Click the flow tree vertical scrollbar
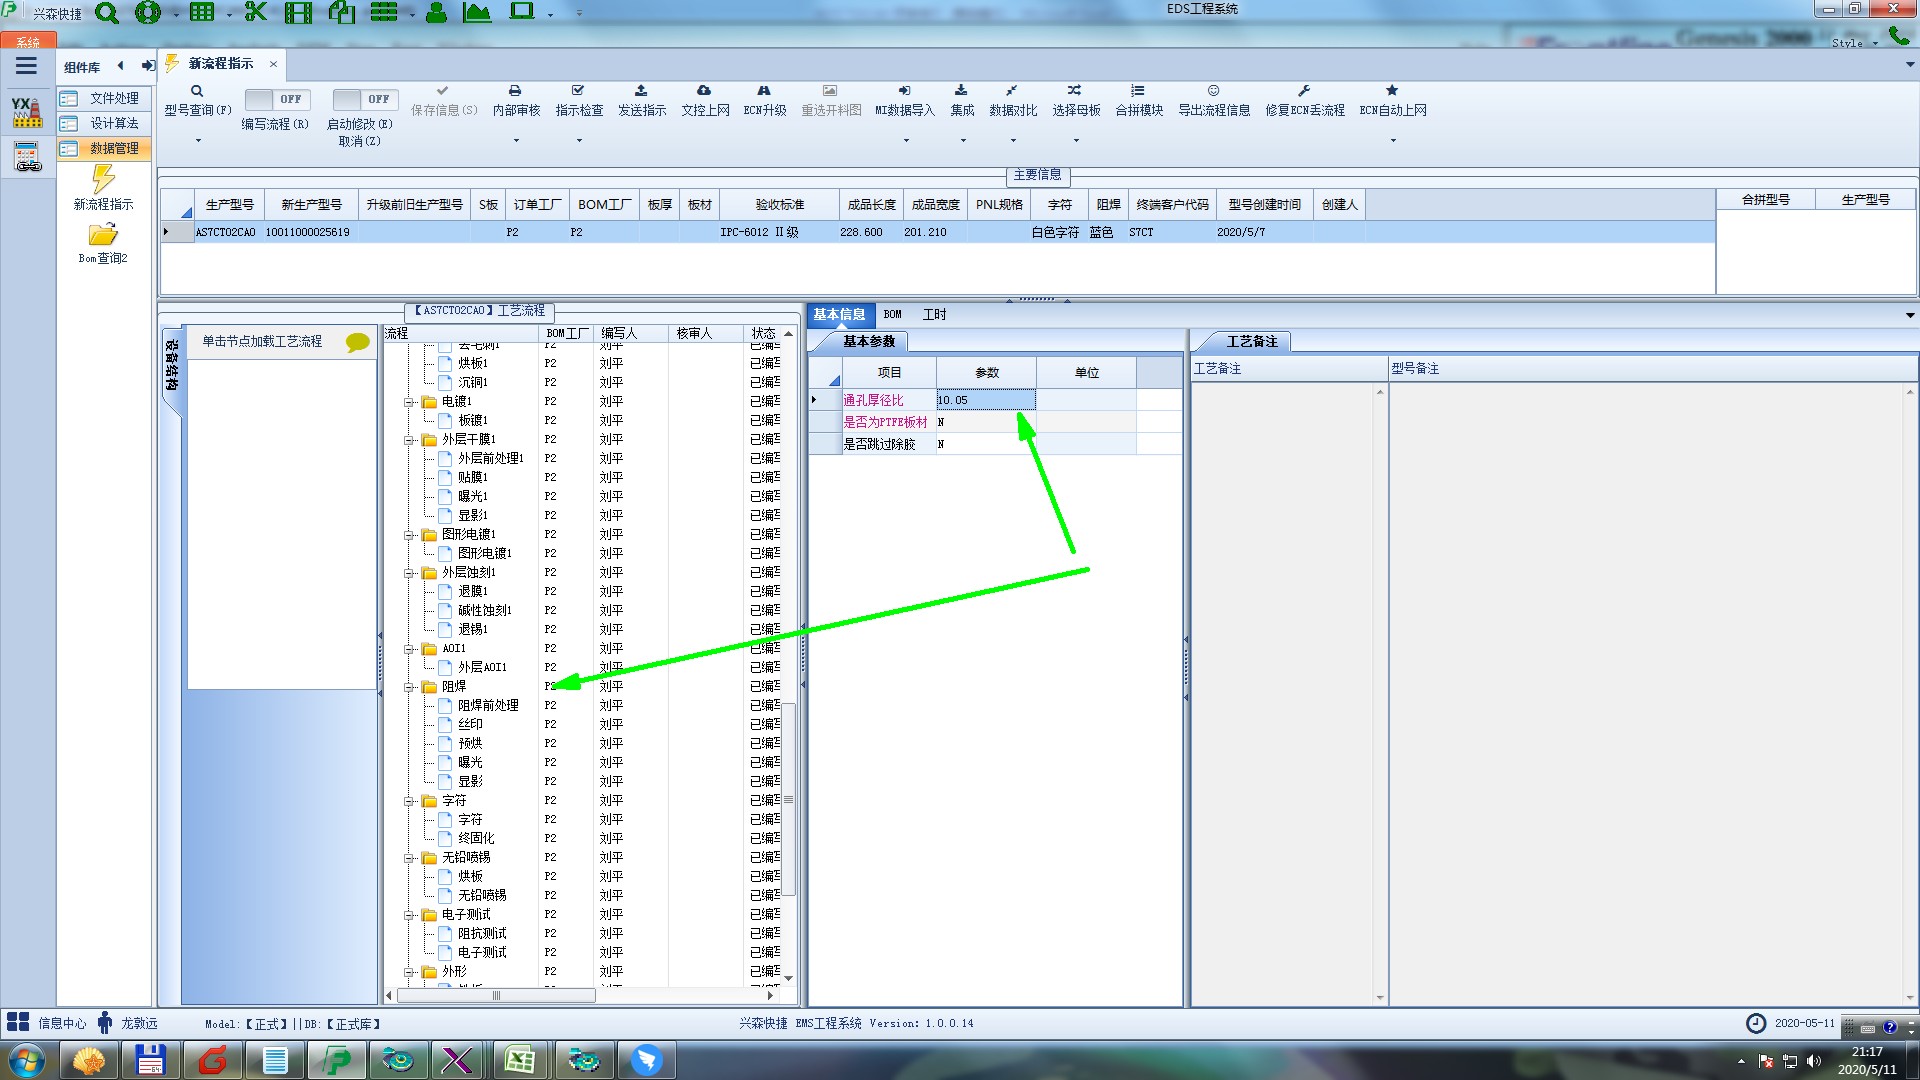 click(x=788, y=800)
